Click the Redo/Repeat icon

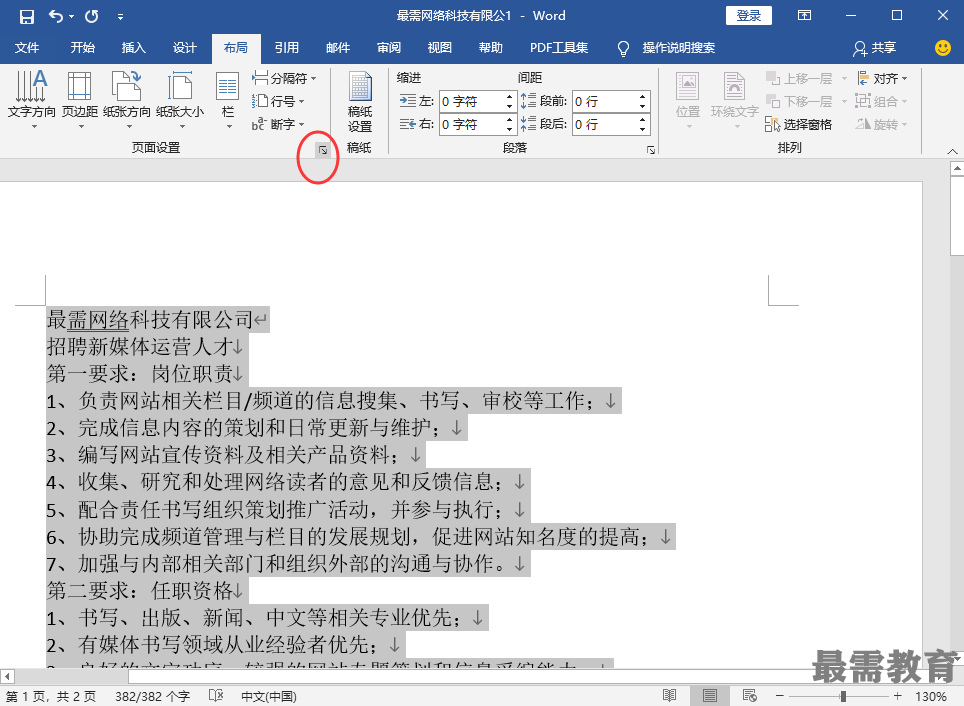pyautogui.click(x=92, y=17)
